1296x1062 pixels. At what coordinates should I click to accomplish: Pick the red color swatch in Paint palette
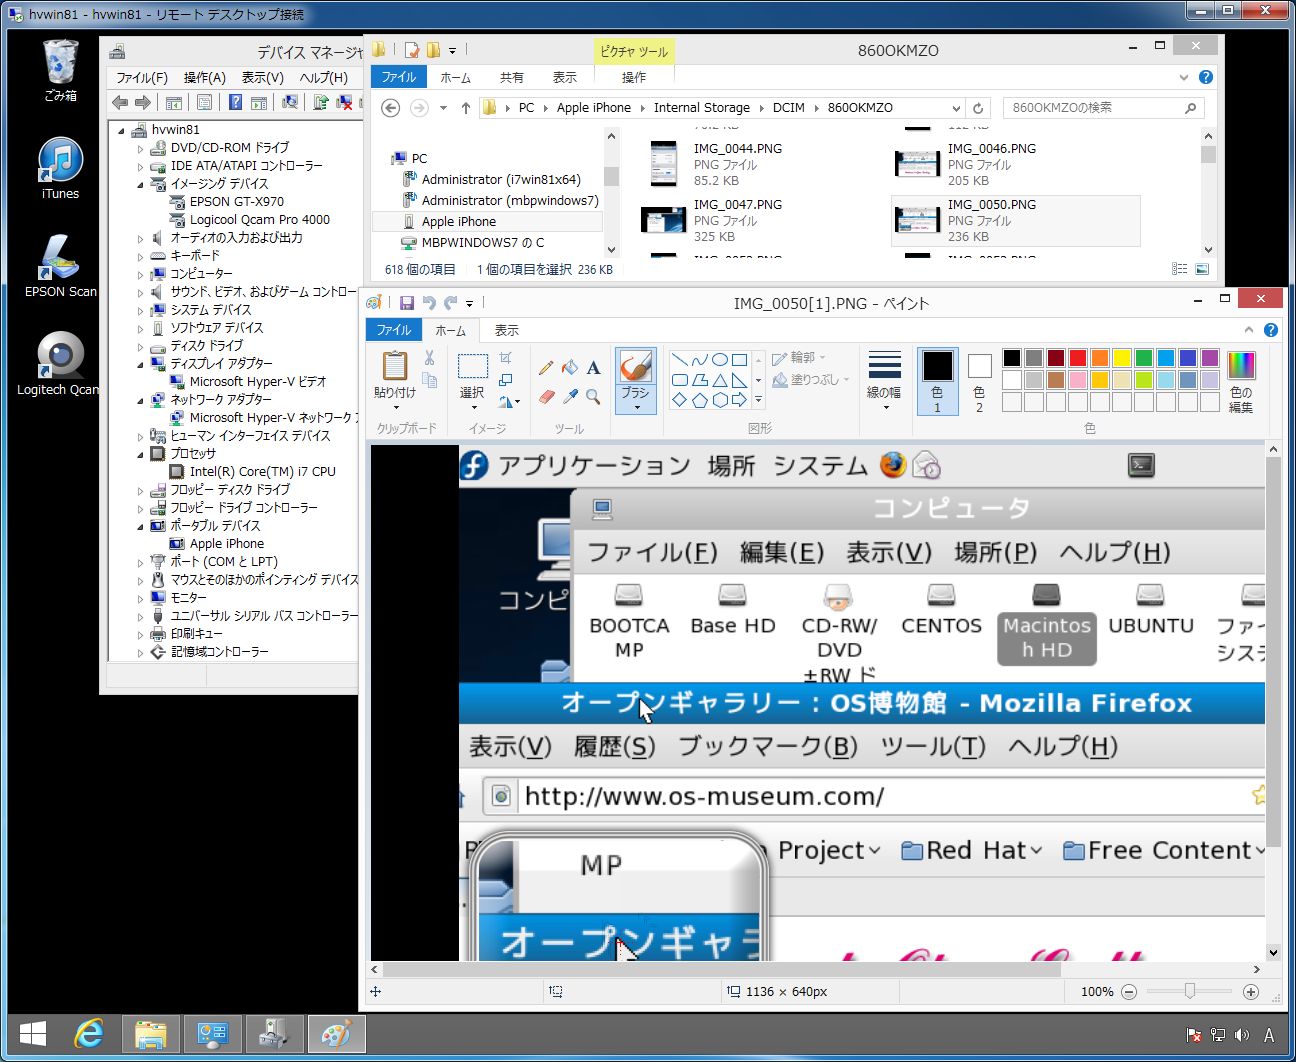[1077, 358]
